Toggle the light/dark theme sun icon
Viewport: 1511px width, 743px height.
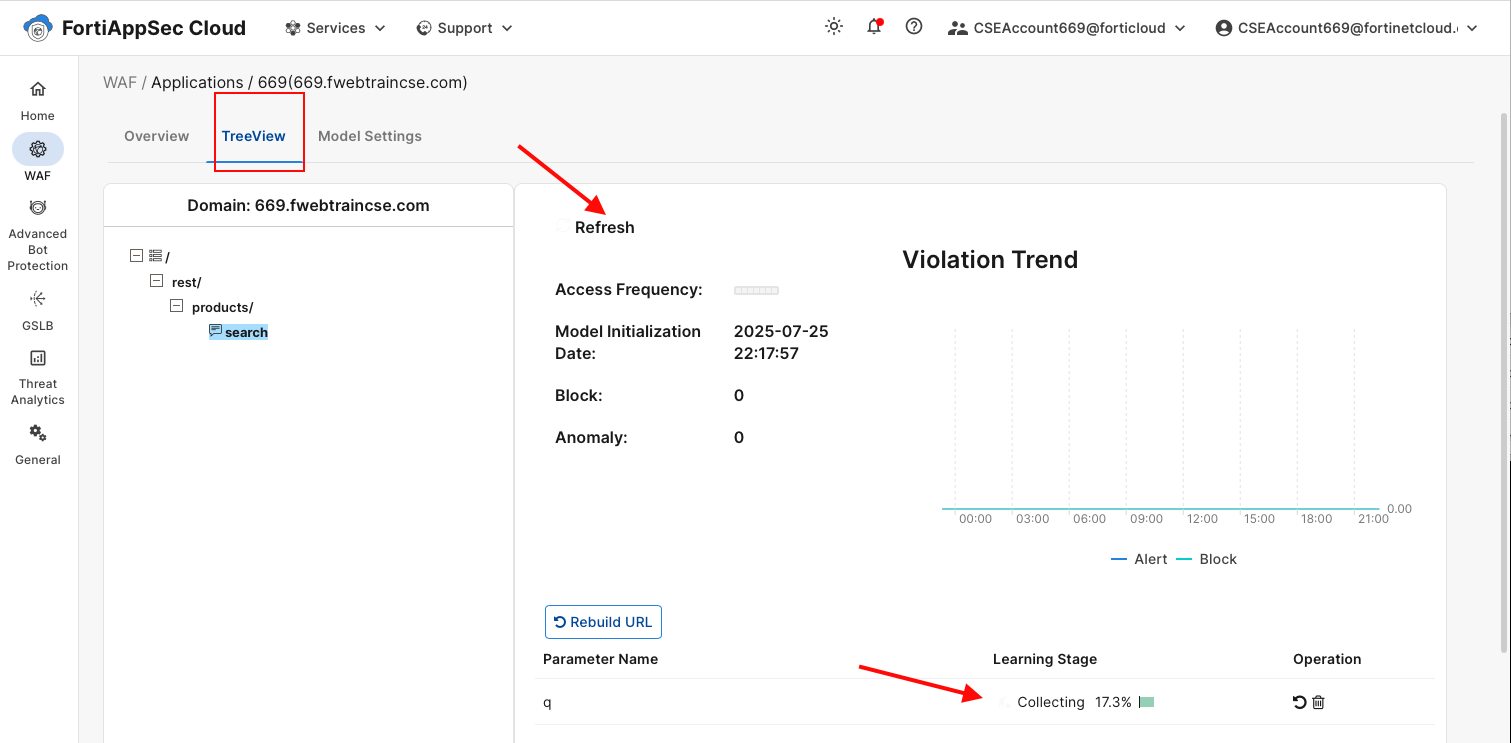coord(834,27)
